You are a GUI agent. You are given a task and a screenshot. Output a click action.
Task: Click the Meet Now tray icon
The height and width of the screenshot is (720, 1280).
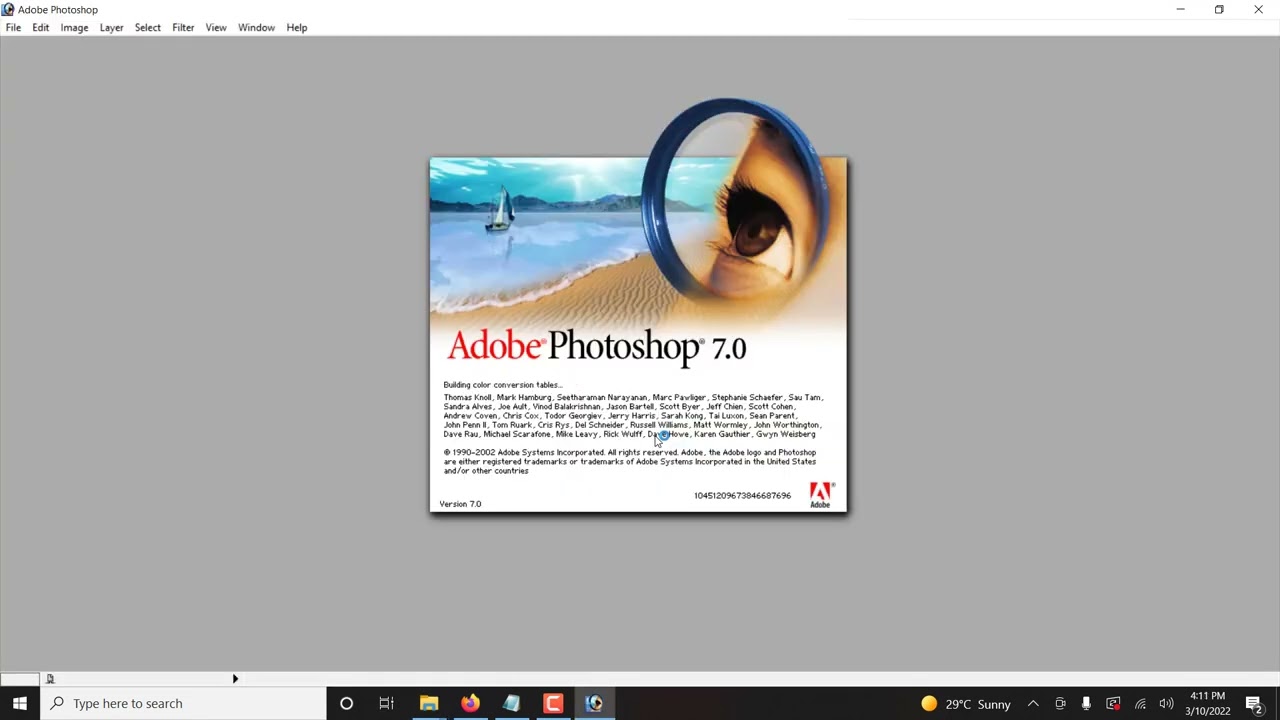pyautogui.click(x=1060, y=704)
